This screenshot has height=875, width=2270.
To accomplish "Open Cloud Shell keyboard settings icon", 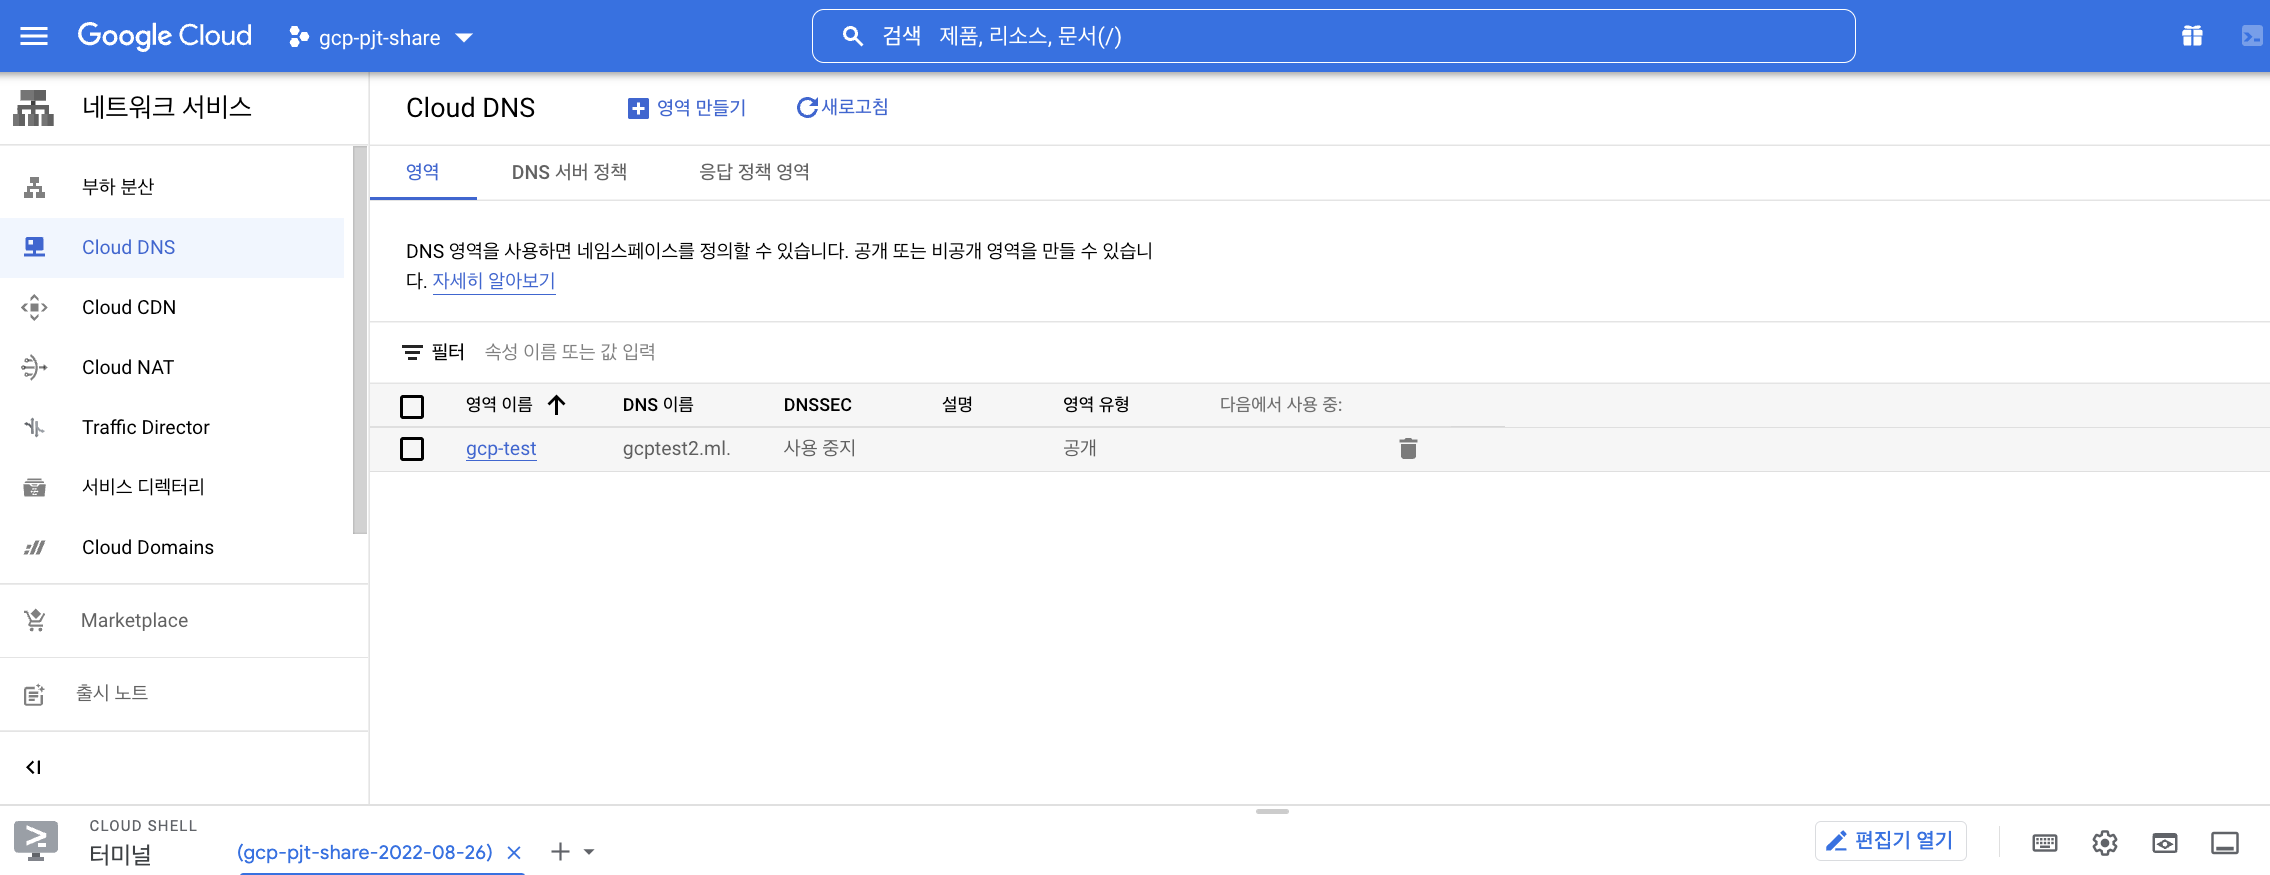I will [2045, 843].
